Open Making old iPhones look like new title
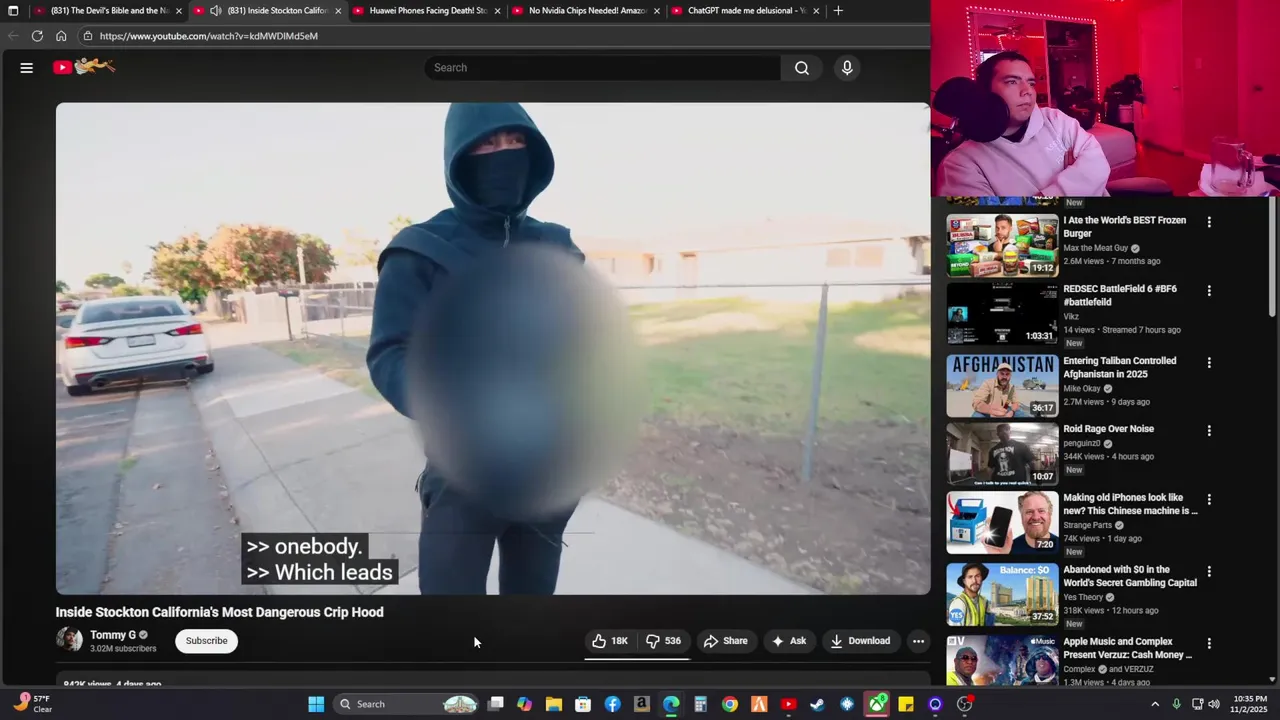The image size is (1280, 720). (1130, 504)
